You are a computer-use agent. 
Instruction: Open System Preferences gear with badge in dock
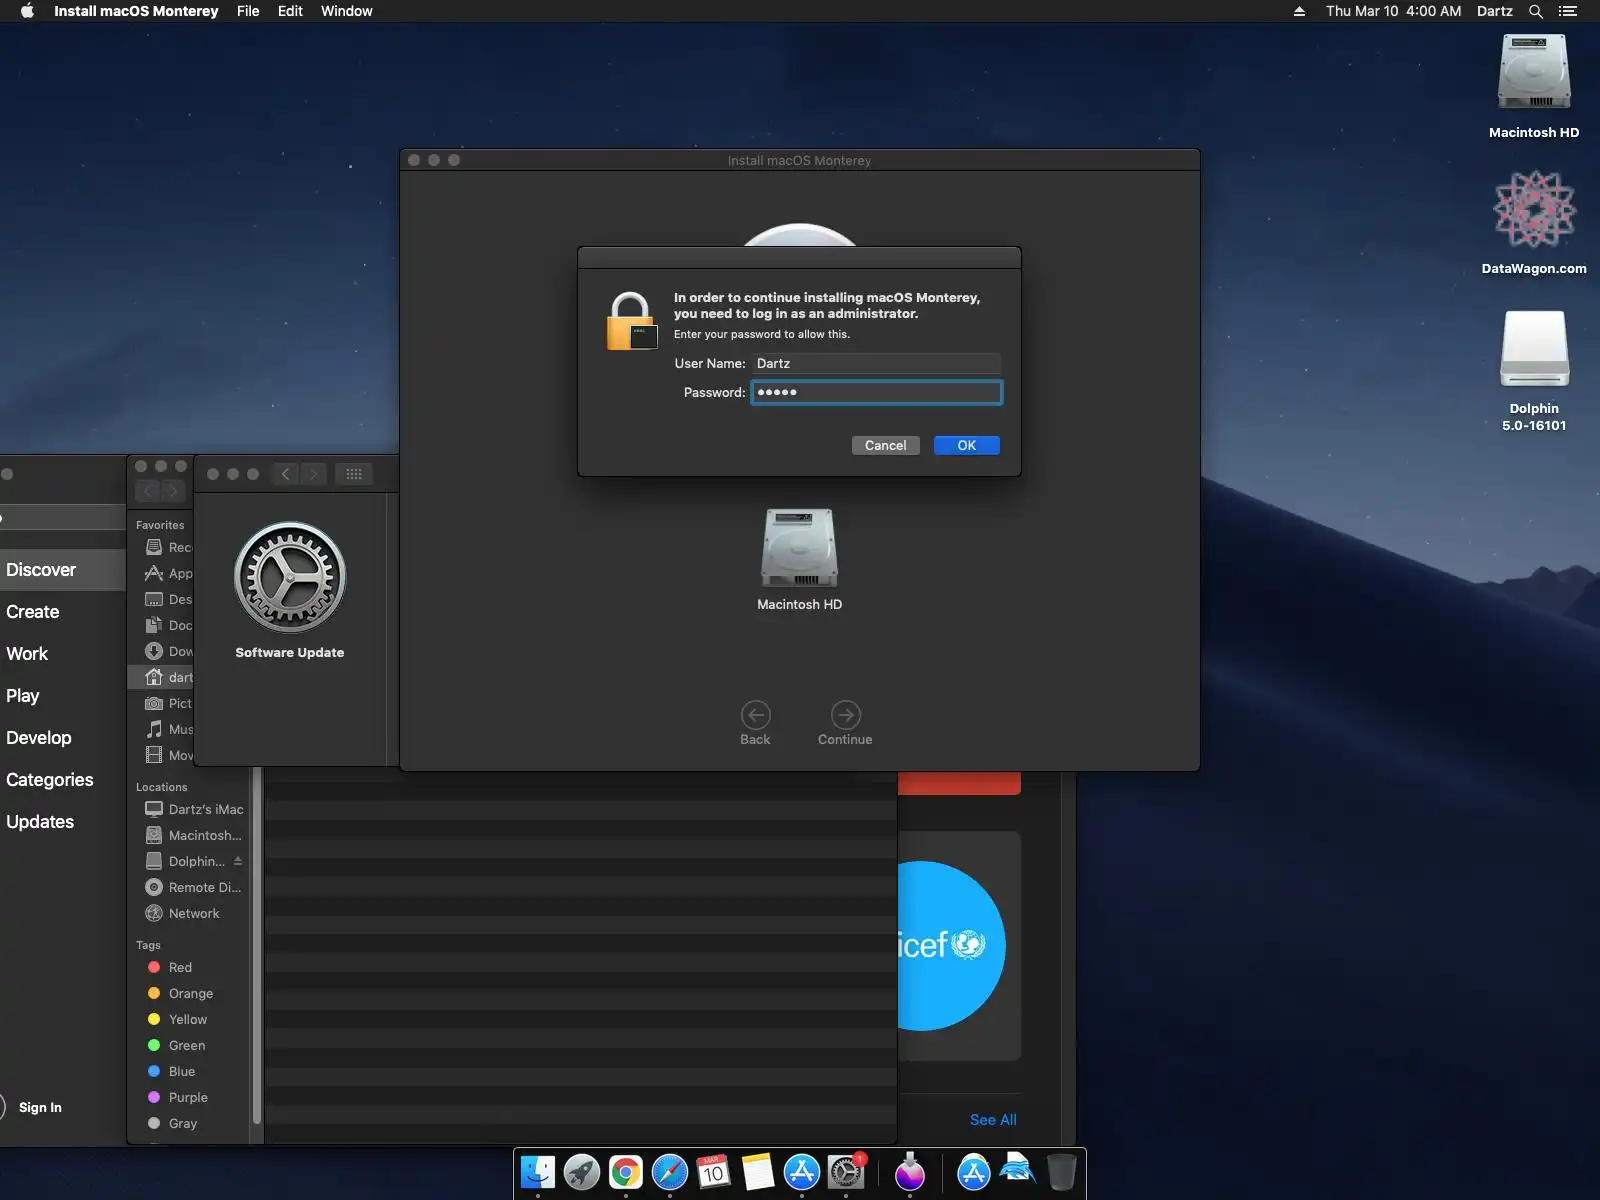click(846, 1172)
